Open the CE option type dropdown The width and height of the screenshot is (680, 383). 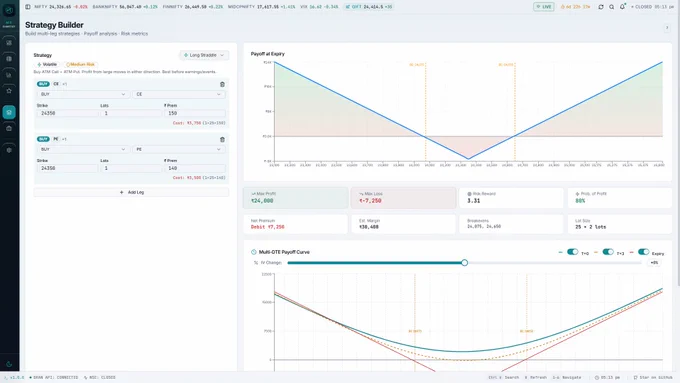coord(179,94)
